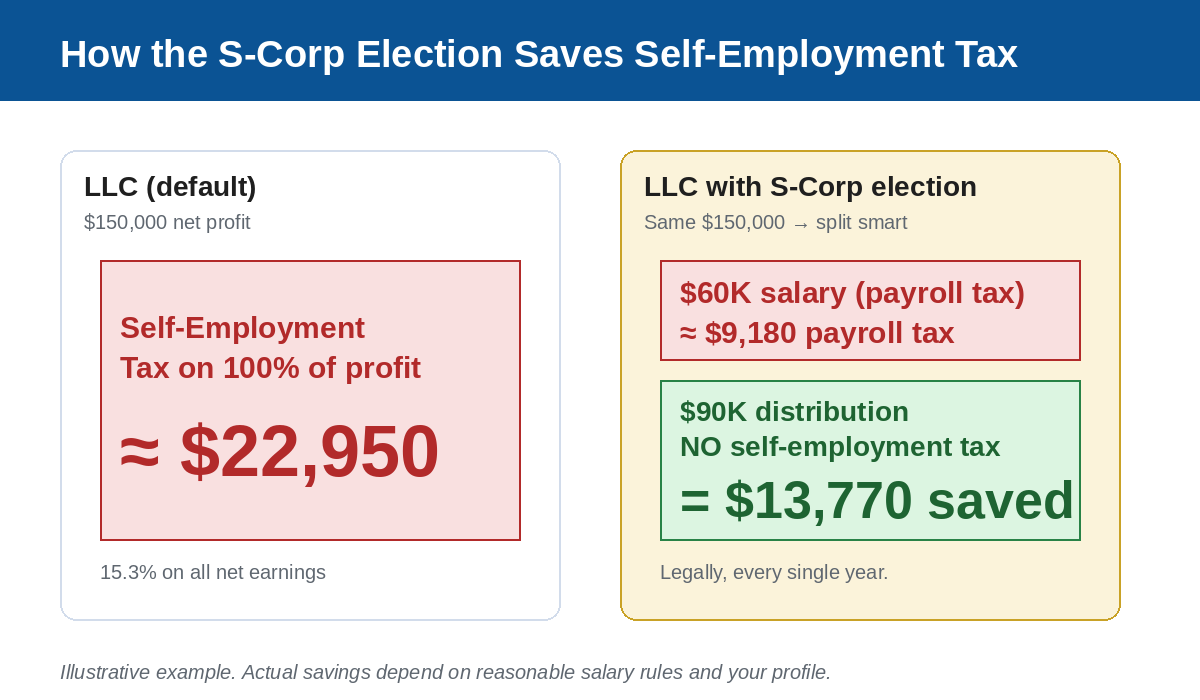
Task: Select the italic "Illustrative example" footnote
Action: [x=445, y=672]
